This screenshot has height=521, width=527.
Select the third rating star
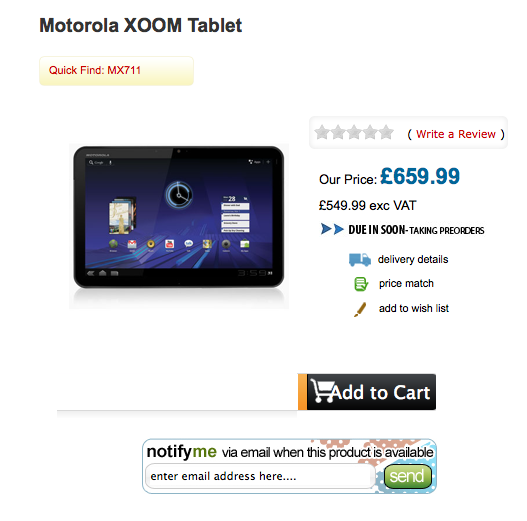pyautogui.click(x=354, y=132)
